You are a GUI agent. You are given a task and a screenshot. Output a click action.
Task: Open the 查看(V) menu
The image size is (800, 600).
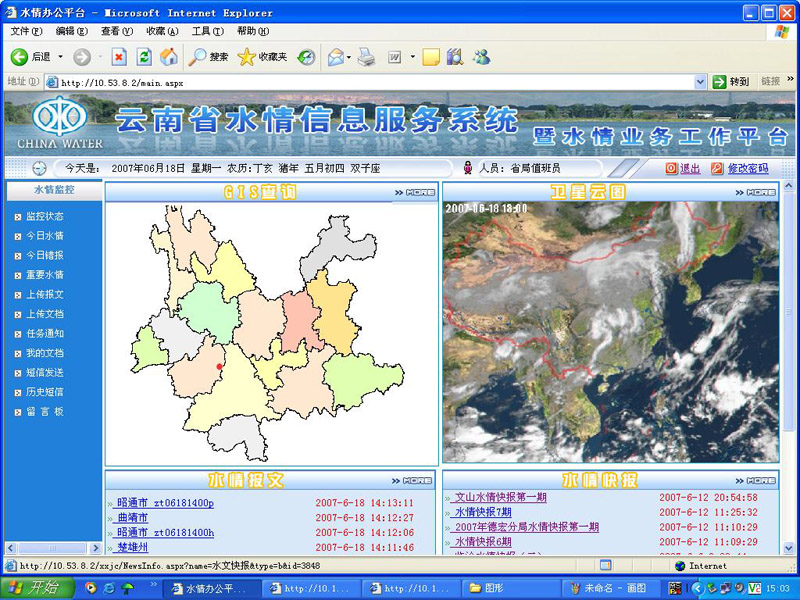(117, 31)
